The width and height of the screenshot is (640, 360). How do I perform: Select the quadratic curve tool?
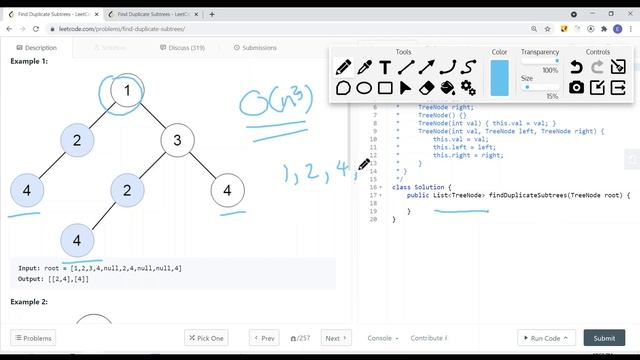[448, 67]
